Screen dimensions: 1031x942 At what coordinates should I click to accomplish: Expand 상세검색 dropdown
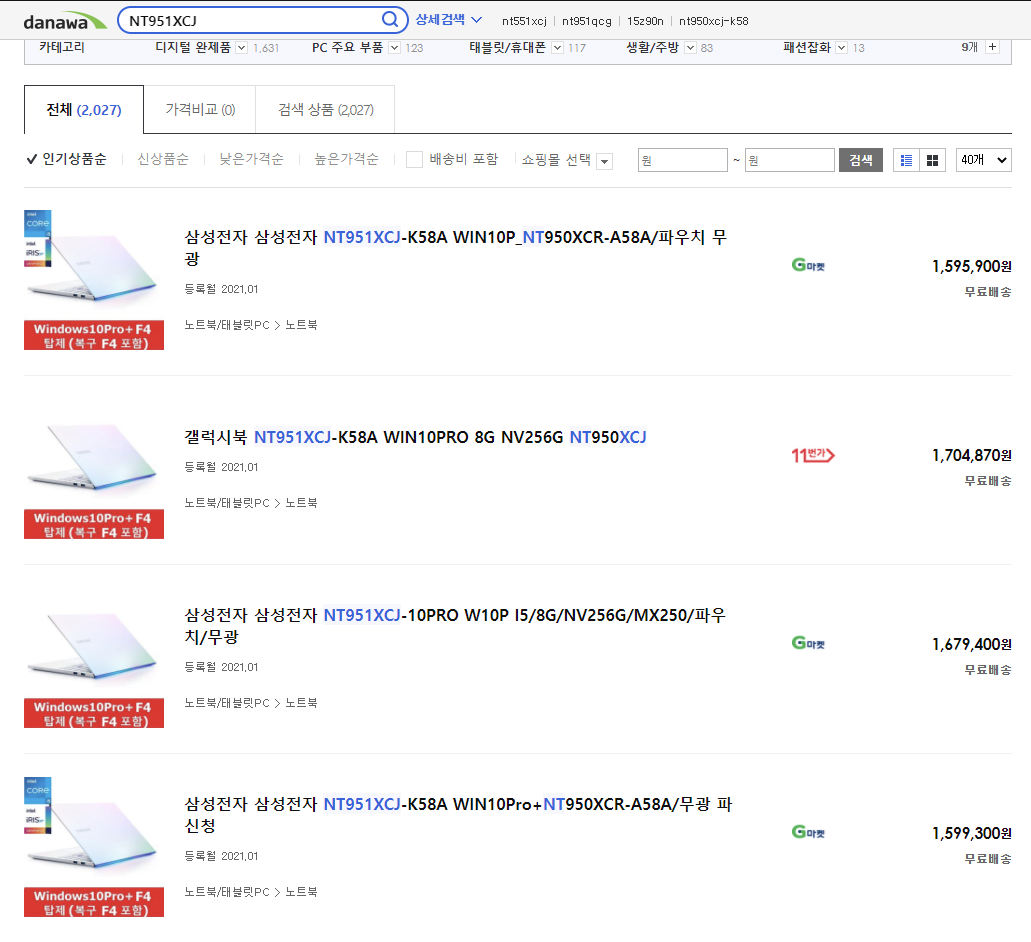(448, 20)
